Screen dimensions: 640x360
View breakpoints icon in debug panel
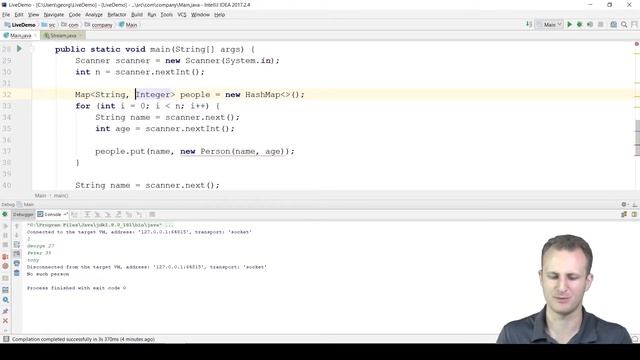point(5,257)
